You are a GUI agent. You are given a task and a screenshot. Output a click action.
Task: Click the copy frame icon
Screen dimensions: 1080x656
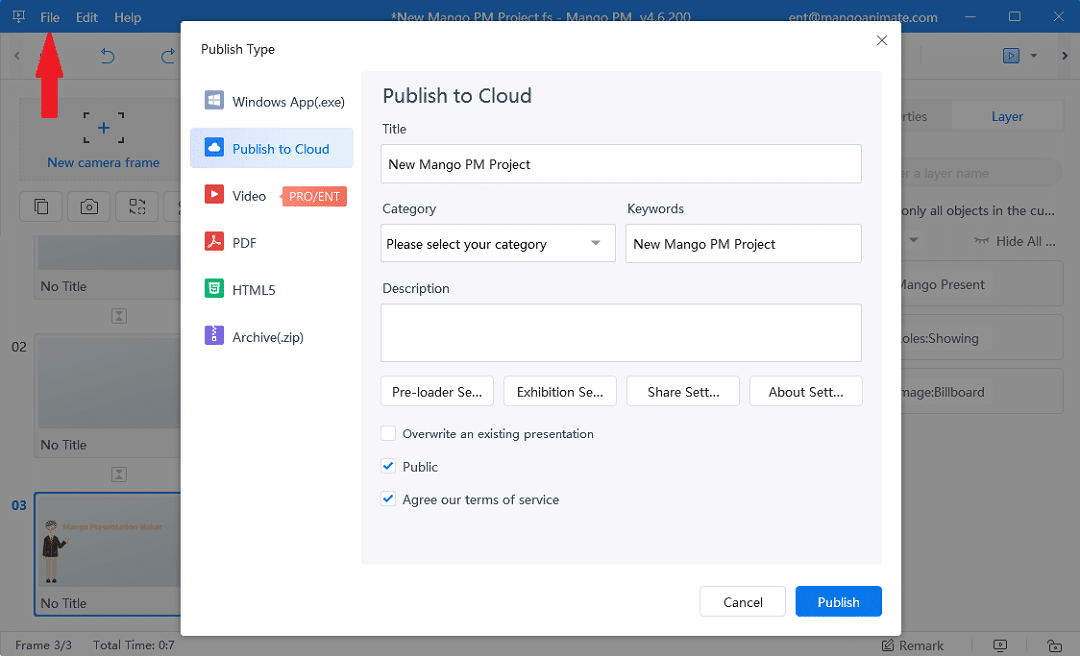[x=41, y=207]
